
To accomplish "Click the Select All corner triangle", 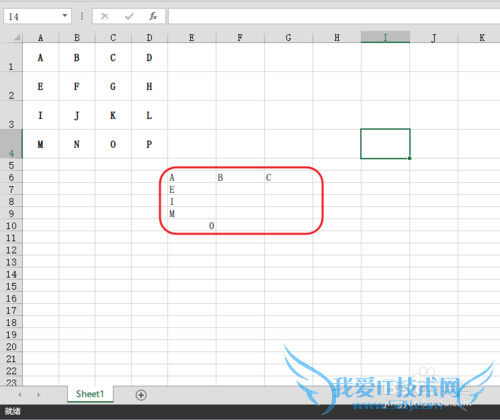I will pyautogui.click(x=17, y=37).
